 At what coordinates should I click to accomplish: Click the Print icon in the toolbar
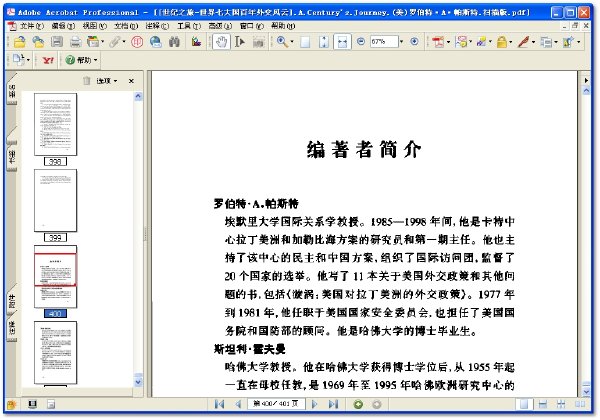(75, 42)
